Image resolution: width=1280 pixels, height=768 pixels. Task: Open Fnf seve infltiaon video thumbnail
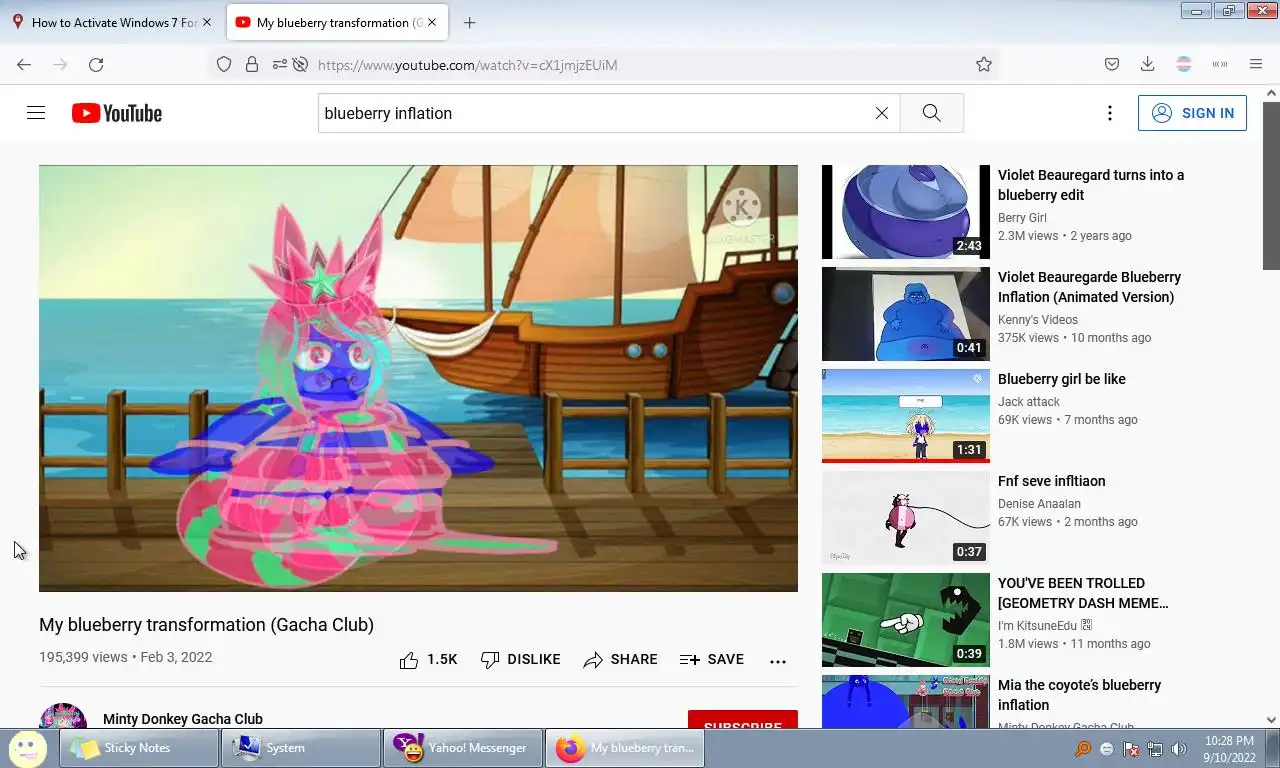point(906,518)
